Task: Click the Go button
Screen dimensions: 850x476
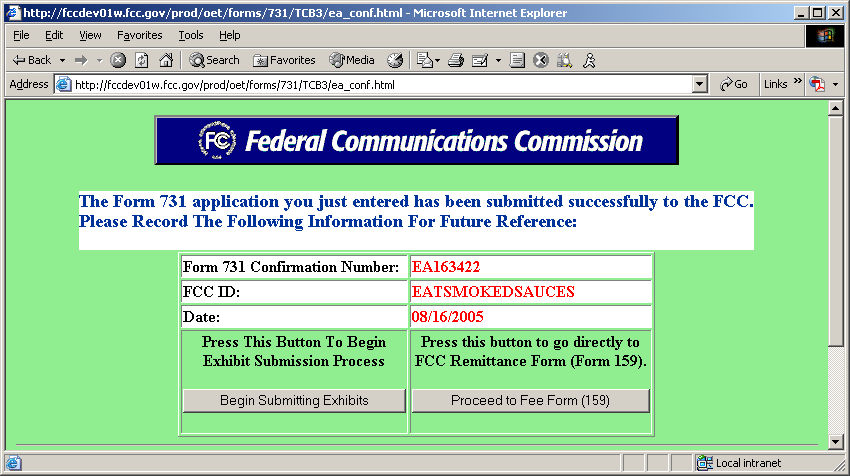Action: [733, 85]
